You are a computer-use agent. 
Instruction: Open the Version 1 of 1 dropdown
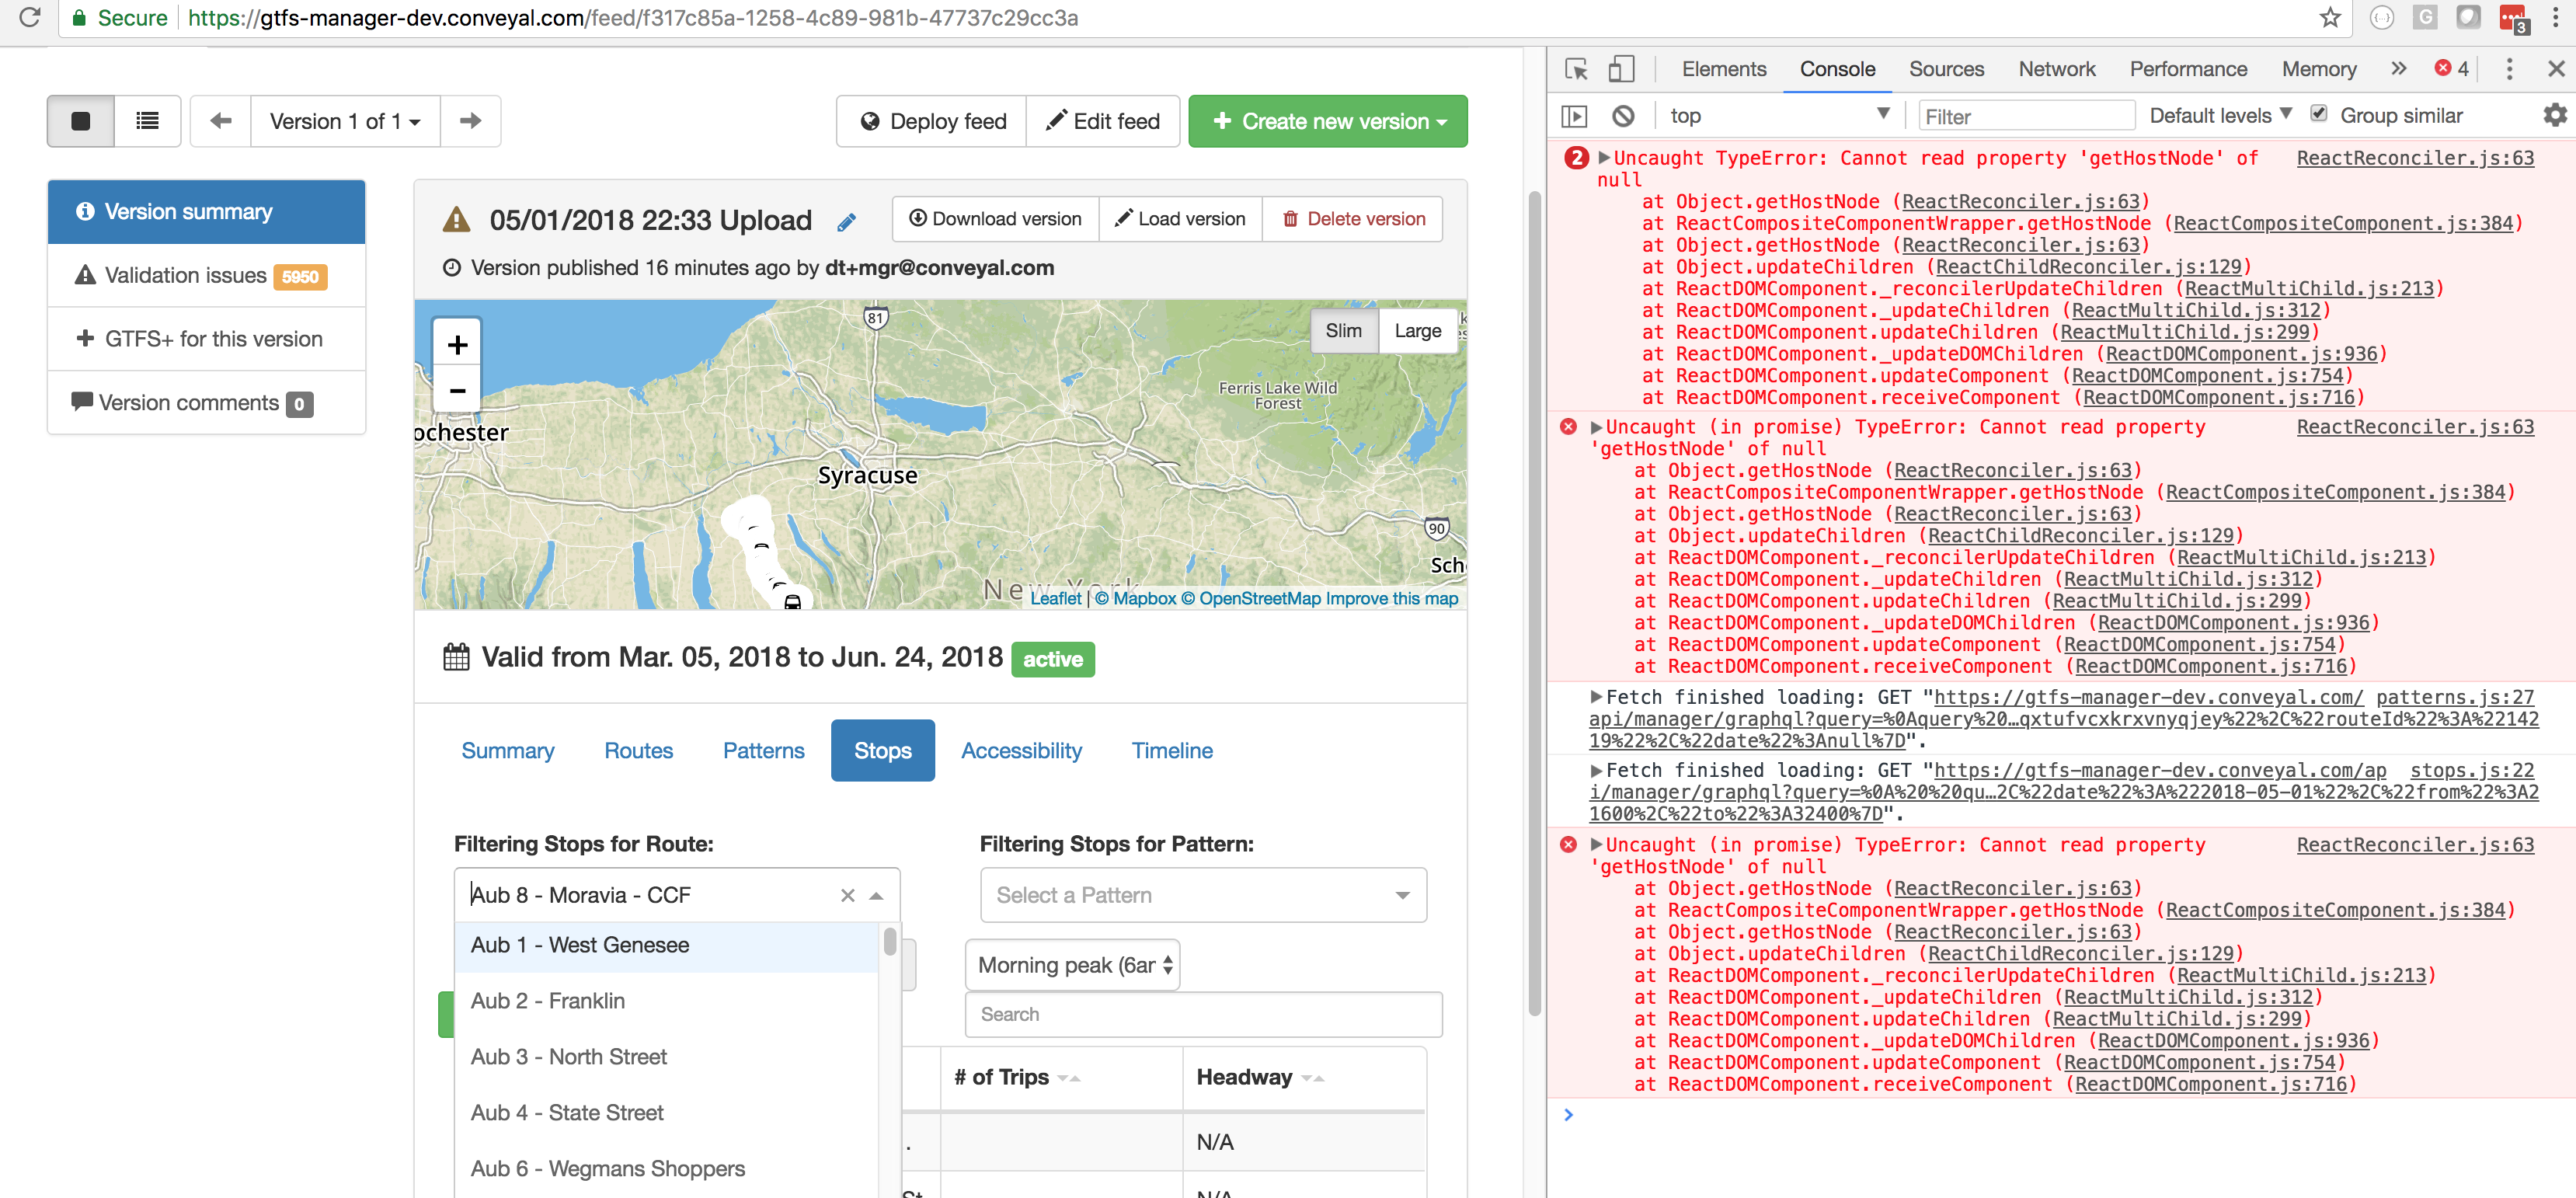(x=344, y=121)
